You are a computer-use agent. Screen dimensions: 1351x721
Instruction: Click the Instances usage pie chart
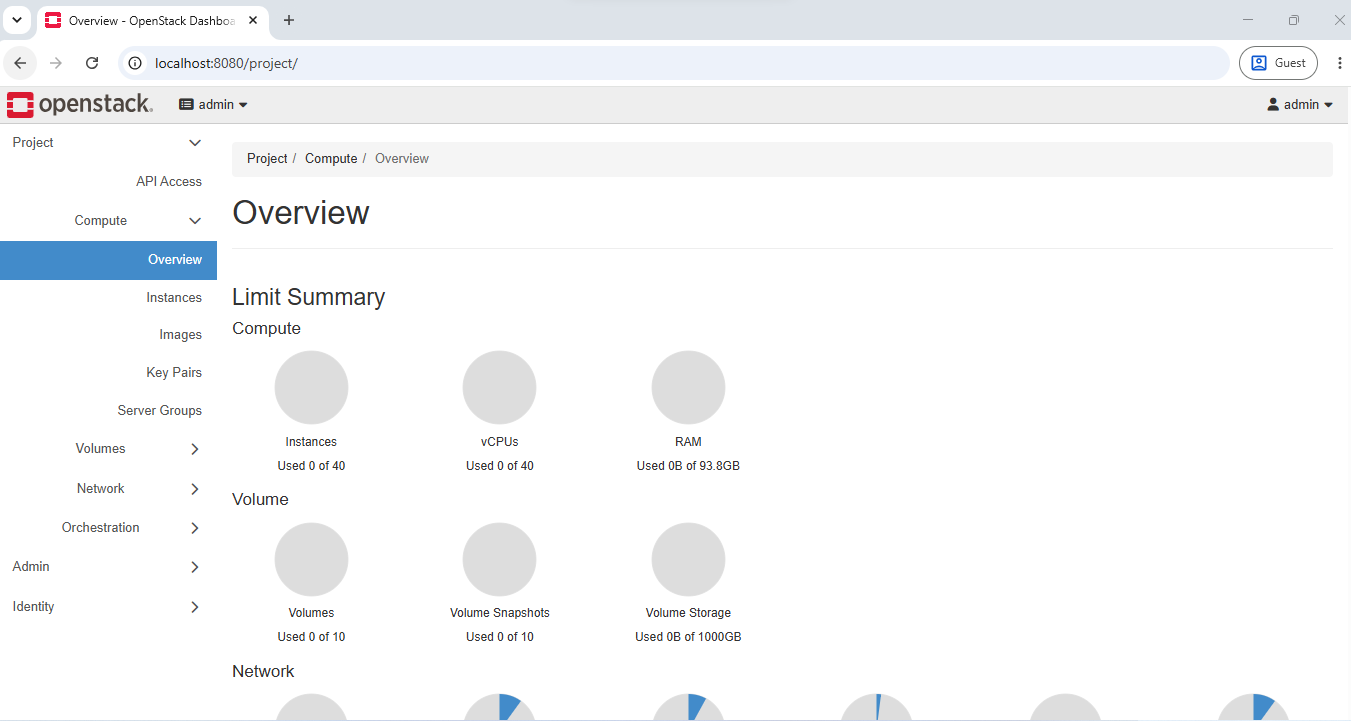(311, 387)
